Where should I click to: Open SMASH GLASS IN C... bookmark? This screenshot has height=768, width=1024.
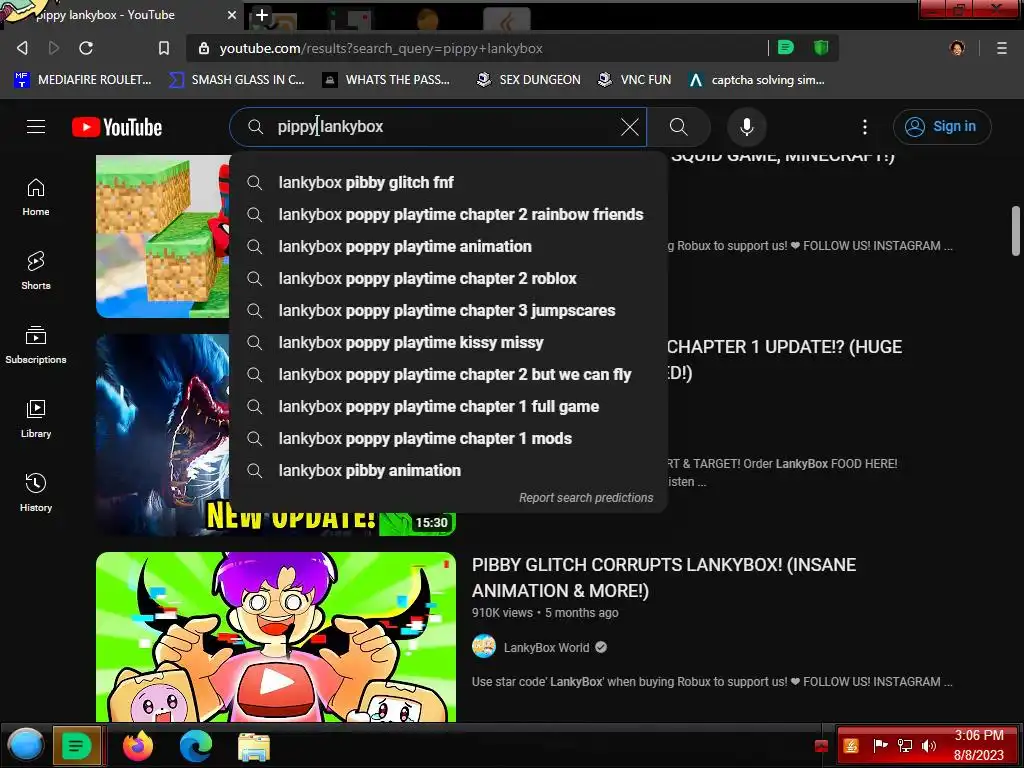point(236,80)
